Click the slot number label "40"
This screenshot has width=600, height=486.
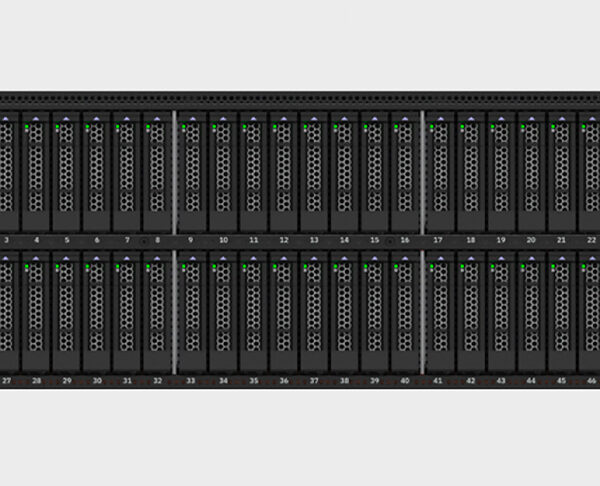tap(405, 380)
